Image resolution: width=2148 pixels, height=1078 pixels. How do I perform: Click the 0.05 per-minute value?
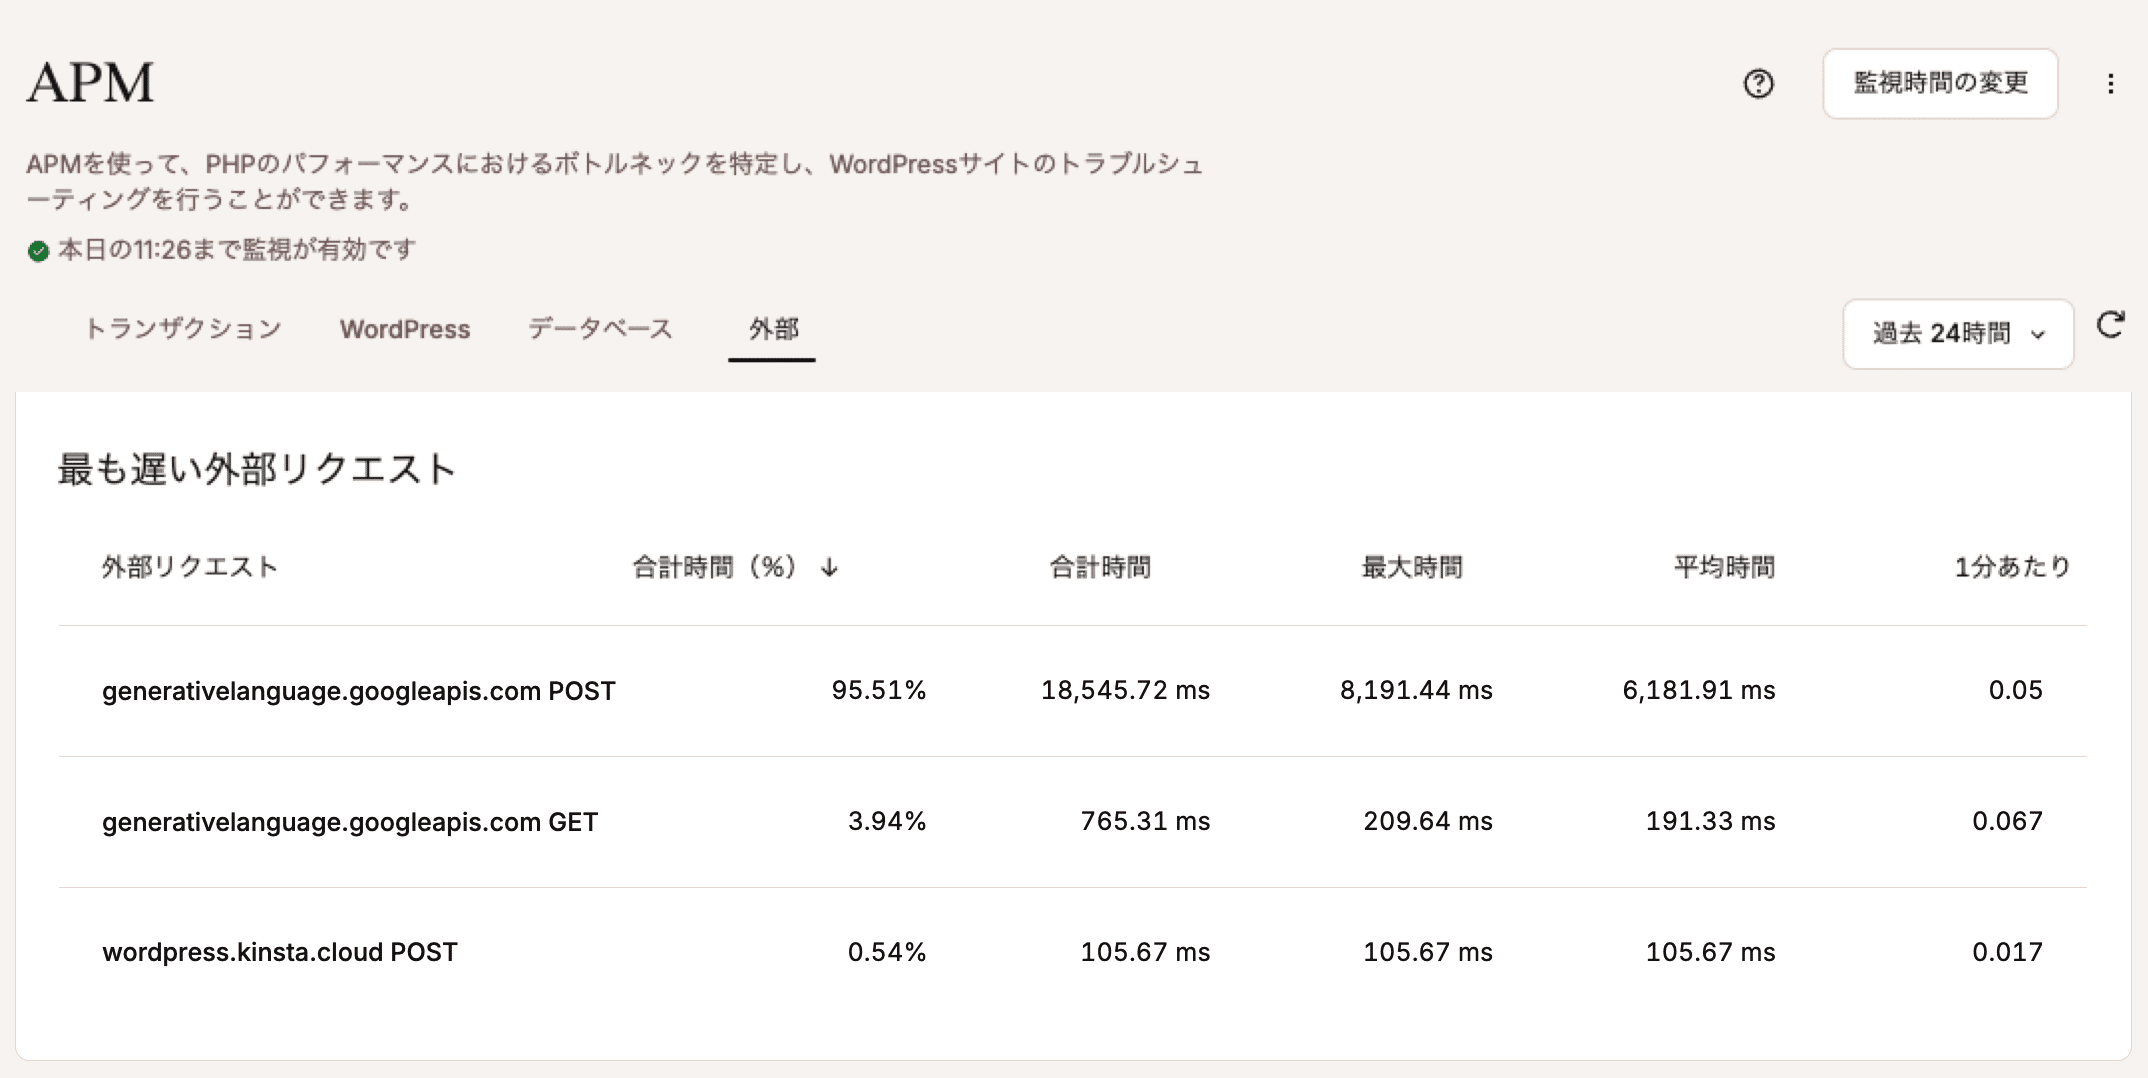click(2015, 690)
